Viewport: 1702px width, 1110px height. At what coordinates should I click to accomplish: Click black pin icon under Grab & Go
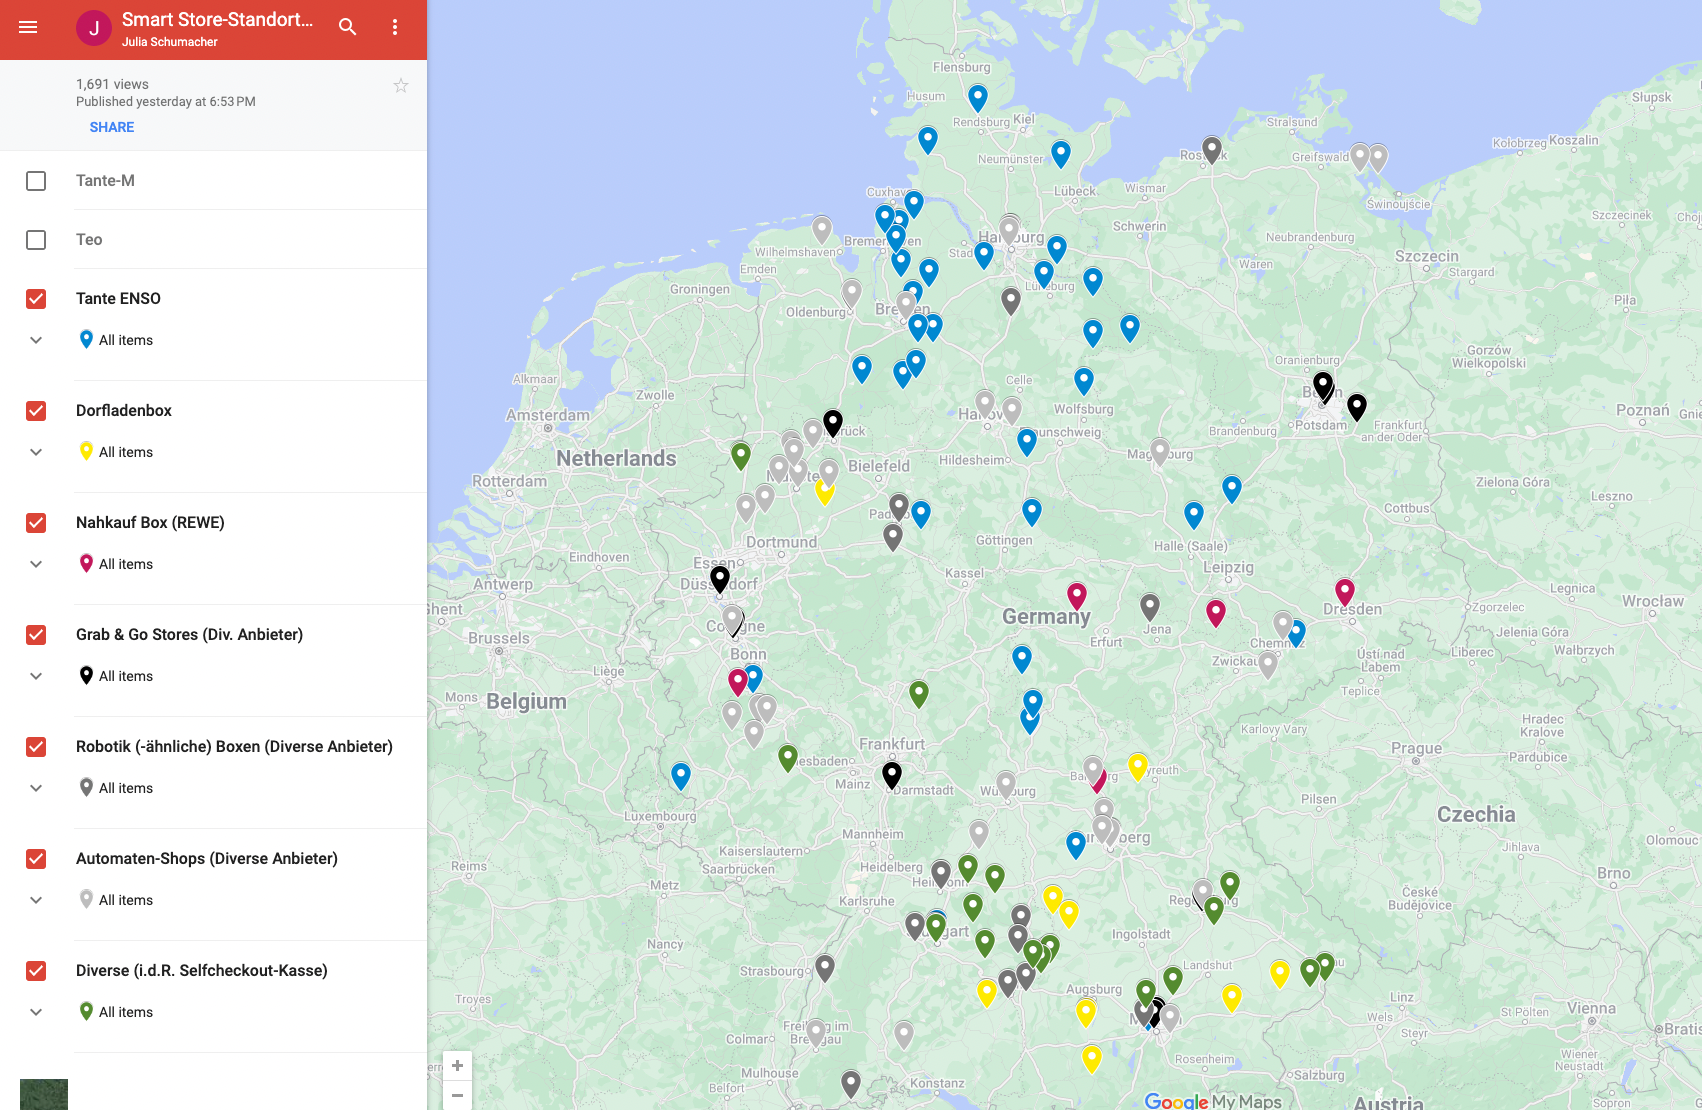[x=86, y=675]
